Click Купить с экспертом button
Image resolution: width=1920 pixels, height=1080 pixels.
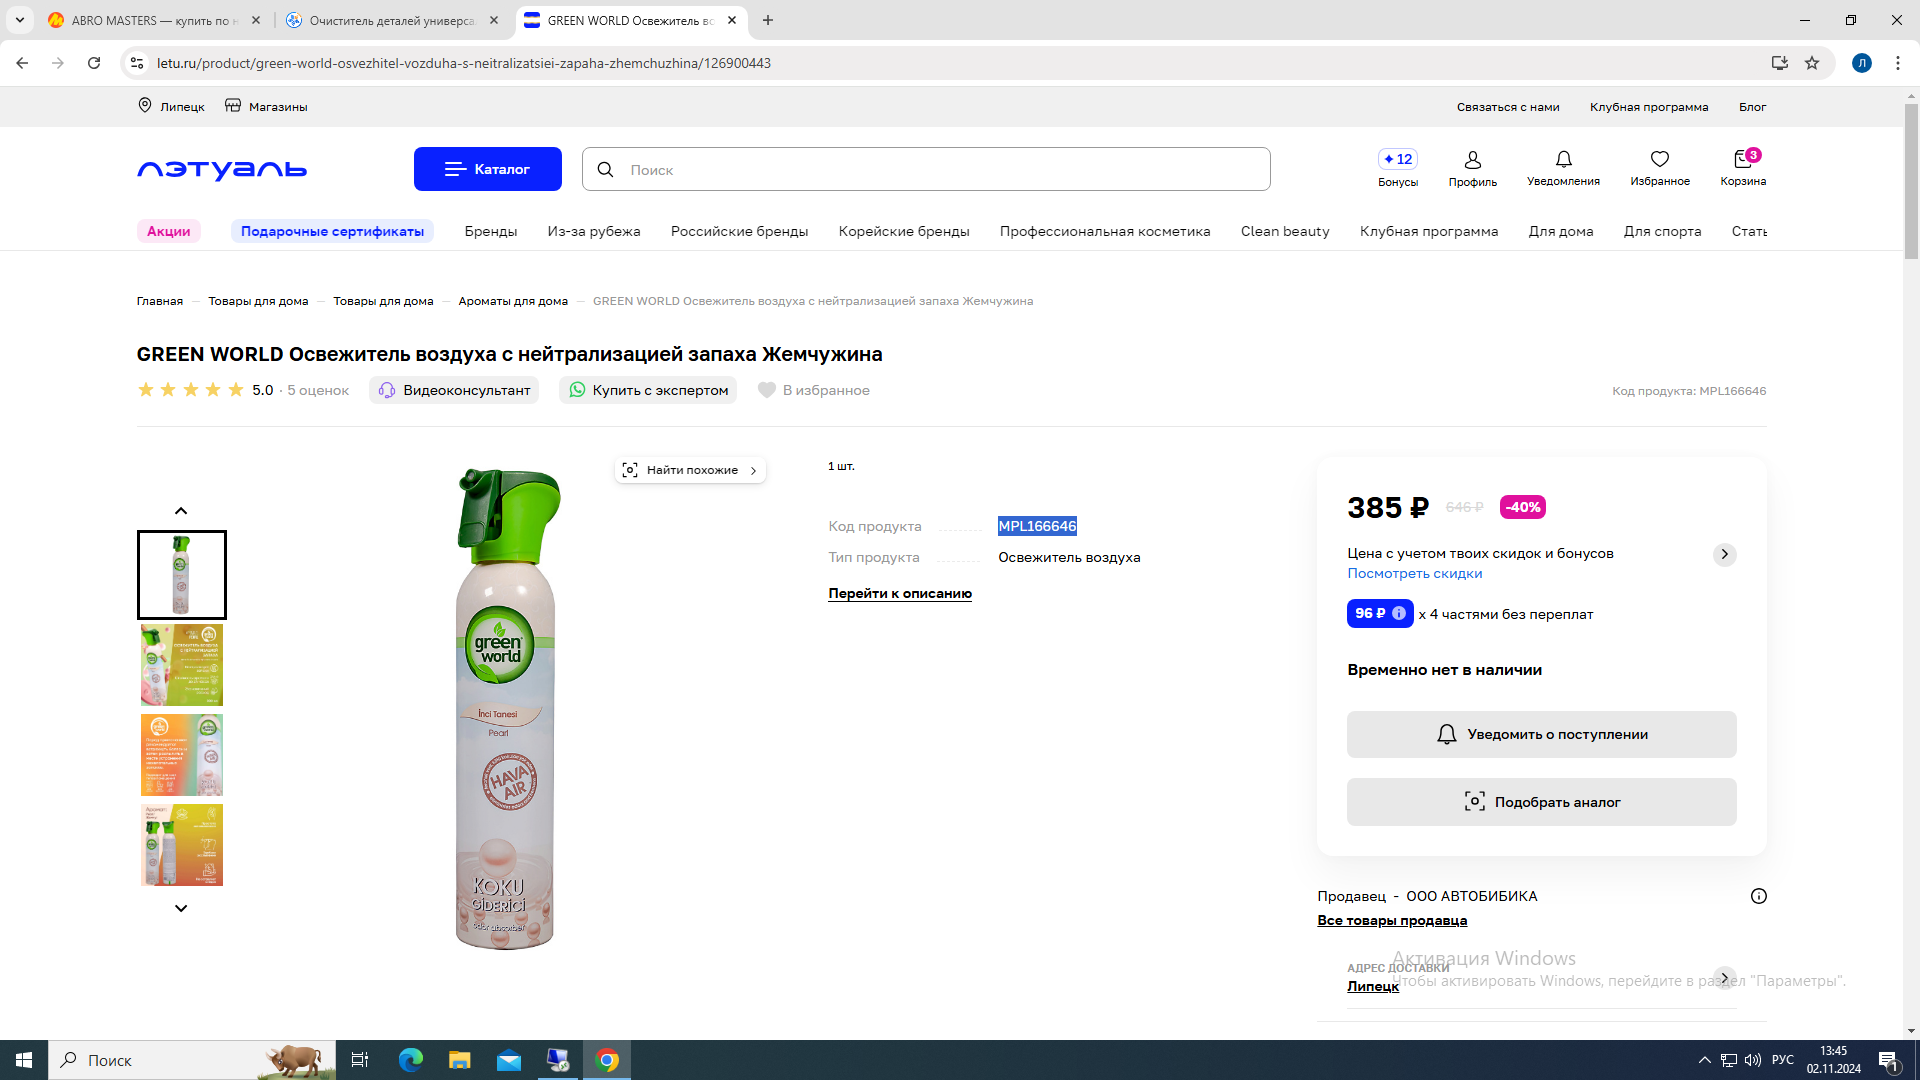click(648, 390)
